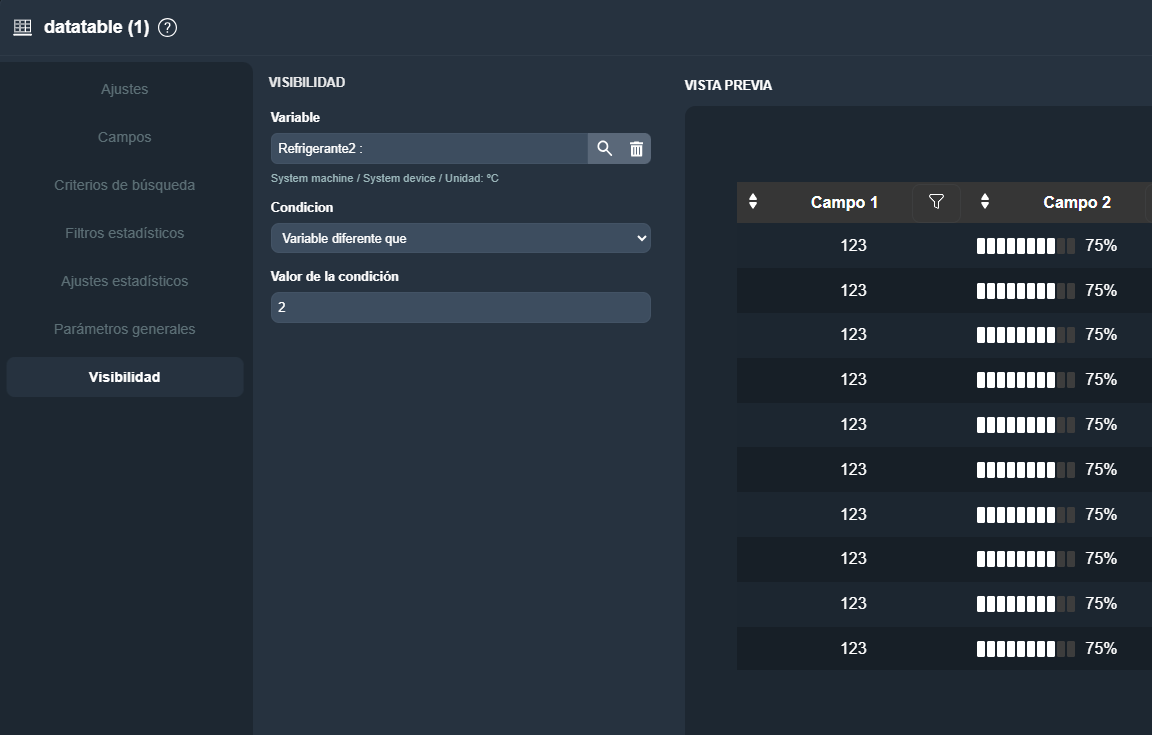Sort using arrows beside Campo 2

[x=985, y=202]
